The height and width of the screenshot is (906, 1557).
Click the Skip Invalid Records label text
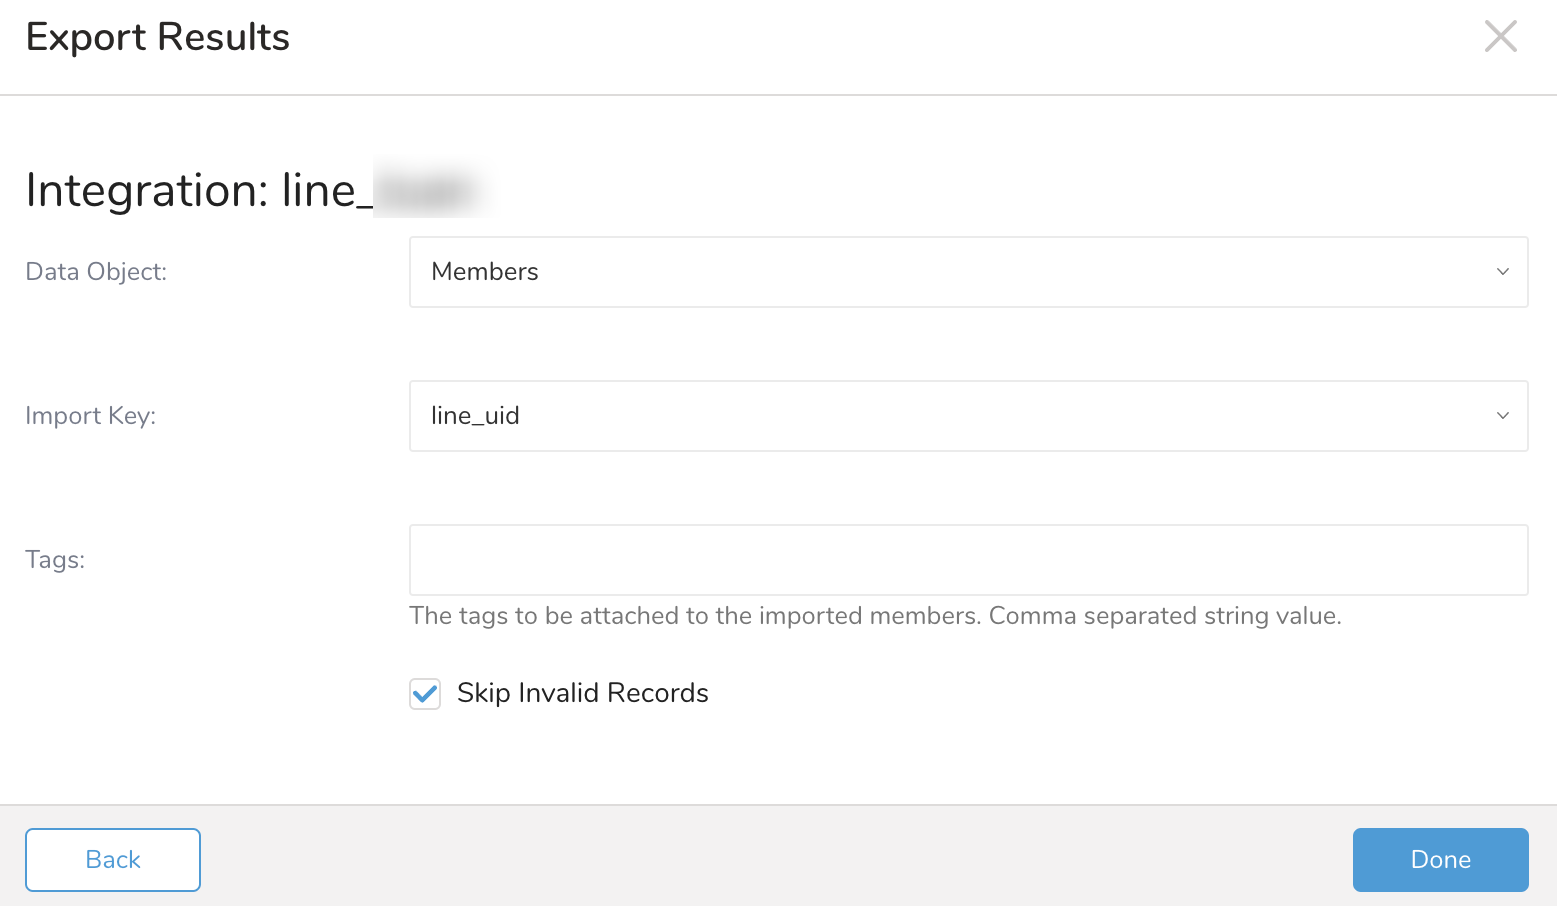582,693
